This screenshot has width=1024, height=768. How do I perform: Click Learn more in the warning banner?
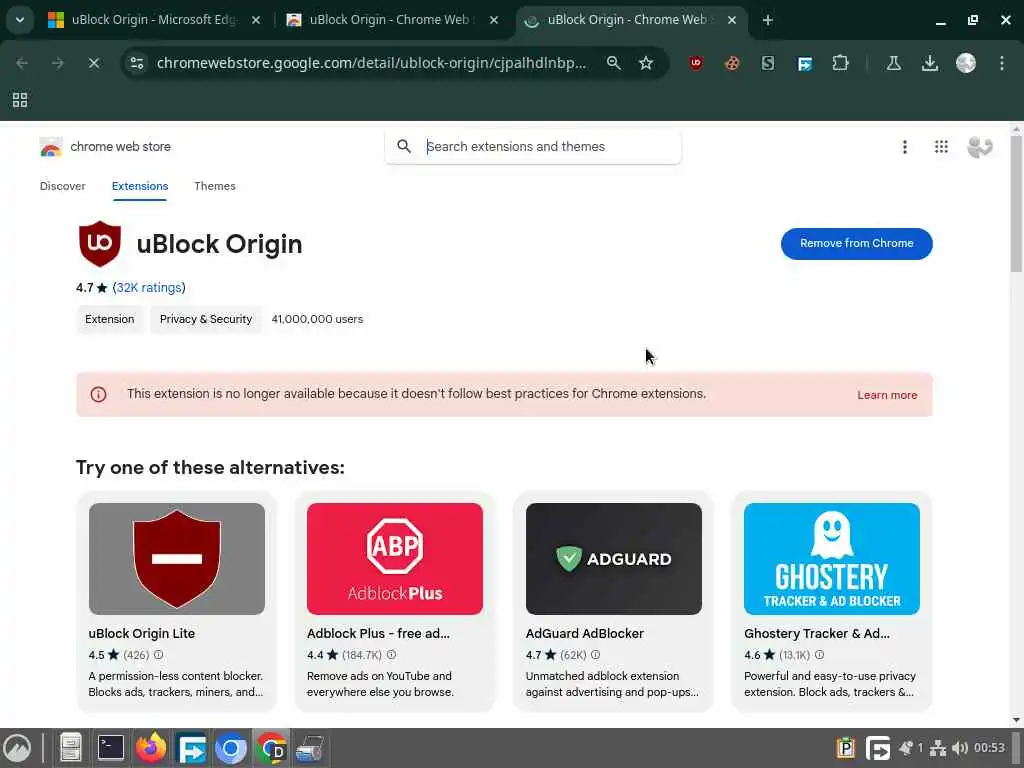[x=887, y=395]
